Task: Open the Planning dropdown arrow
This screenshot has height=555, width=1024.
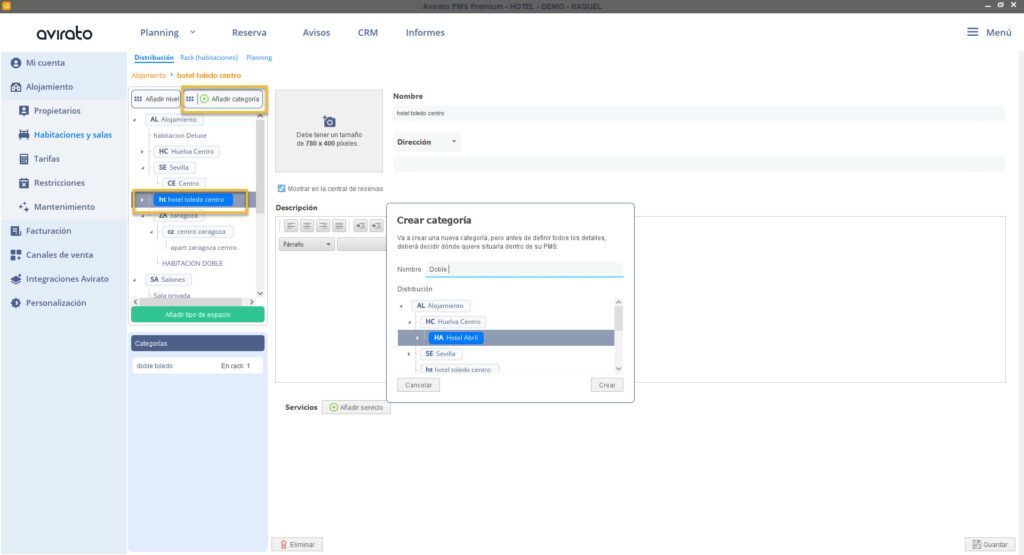Action: (x=193, y=32)
